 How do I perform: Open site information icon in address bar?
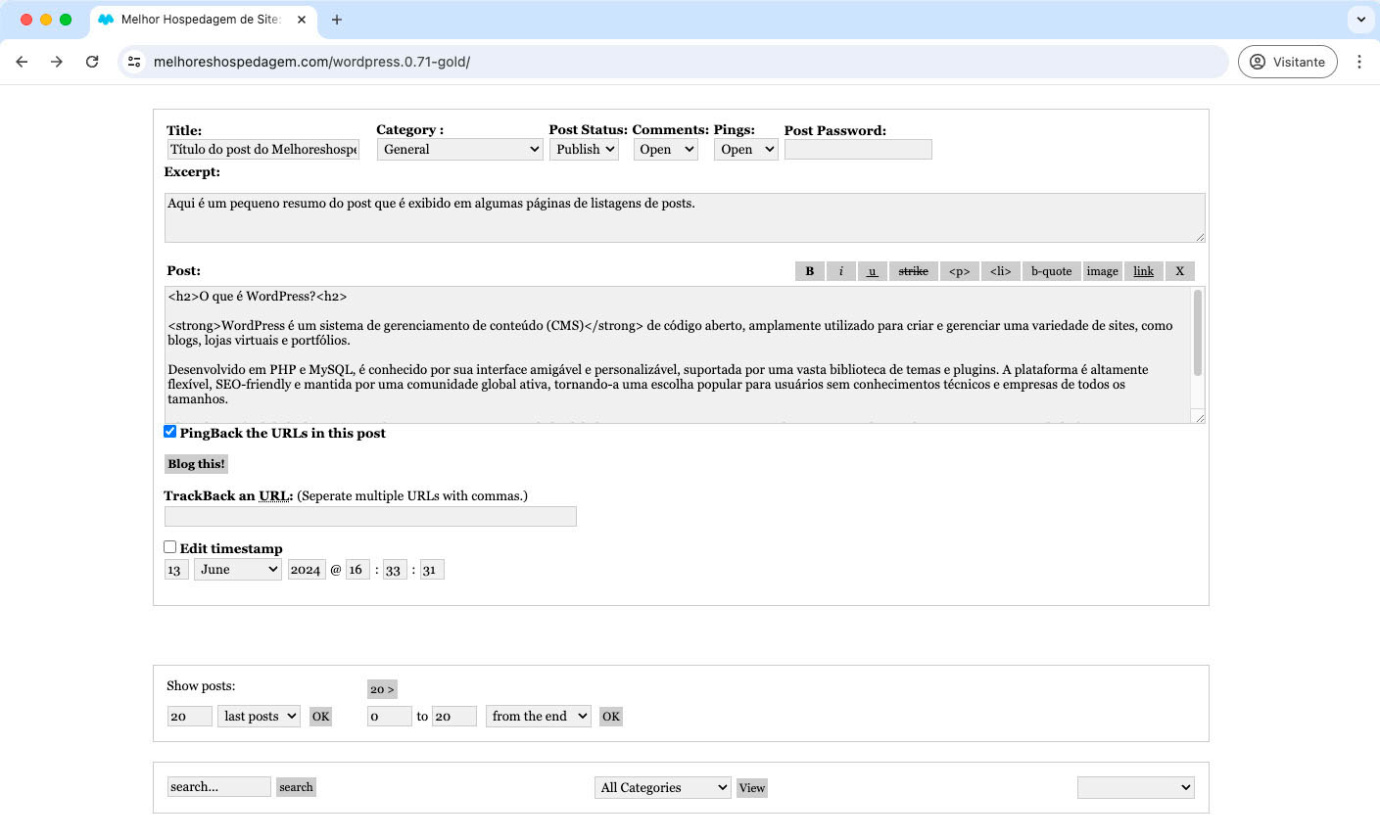pyautogui.click(x=135, y=62)
